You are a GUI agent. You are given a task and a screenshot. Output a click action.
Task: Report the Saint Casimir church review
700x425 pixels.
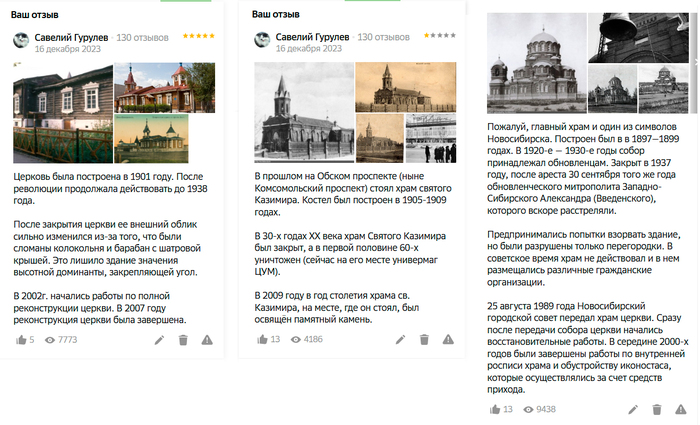coord(448,340)
